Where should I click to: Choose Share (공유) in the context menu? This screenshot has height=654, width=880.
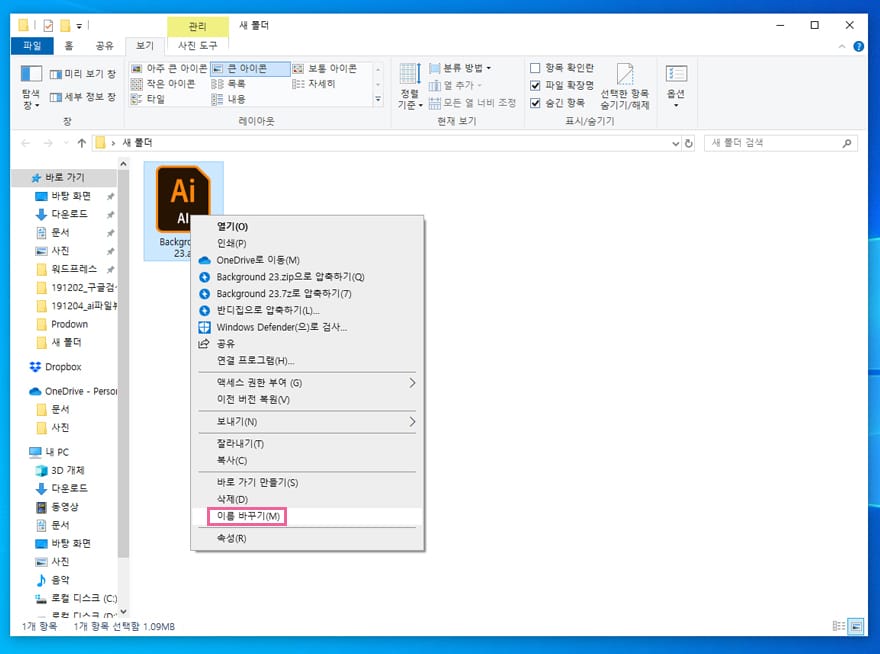[x=308, y=344]
